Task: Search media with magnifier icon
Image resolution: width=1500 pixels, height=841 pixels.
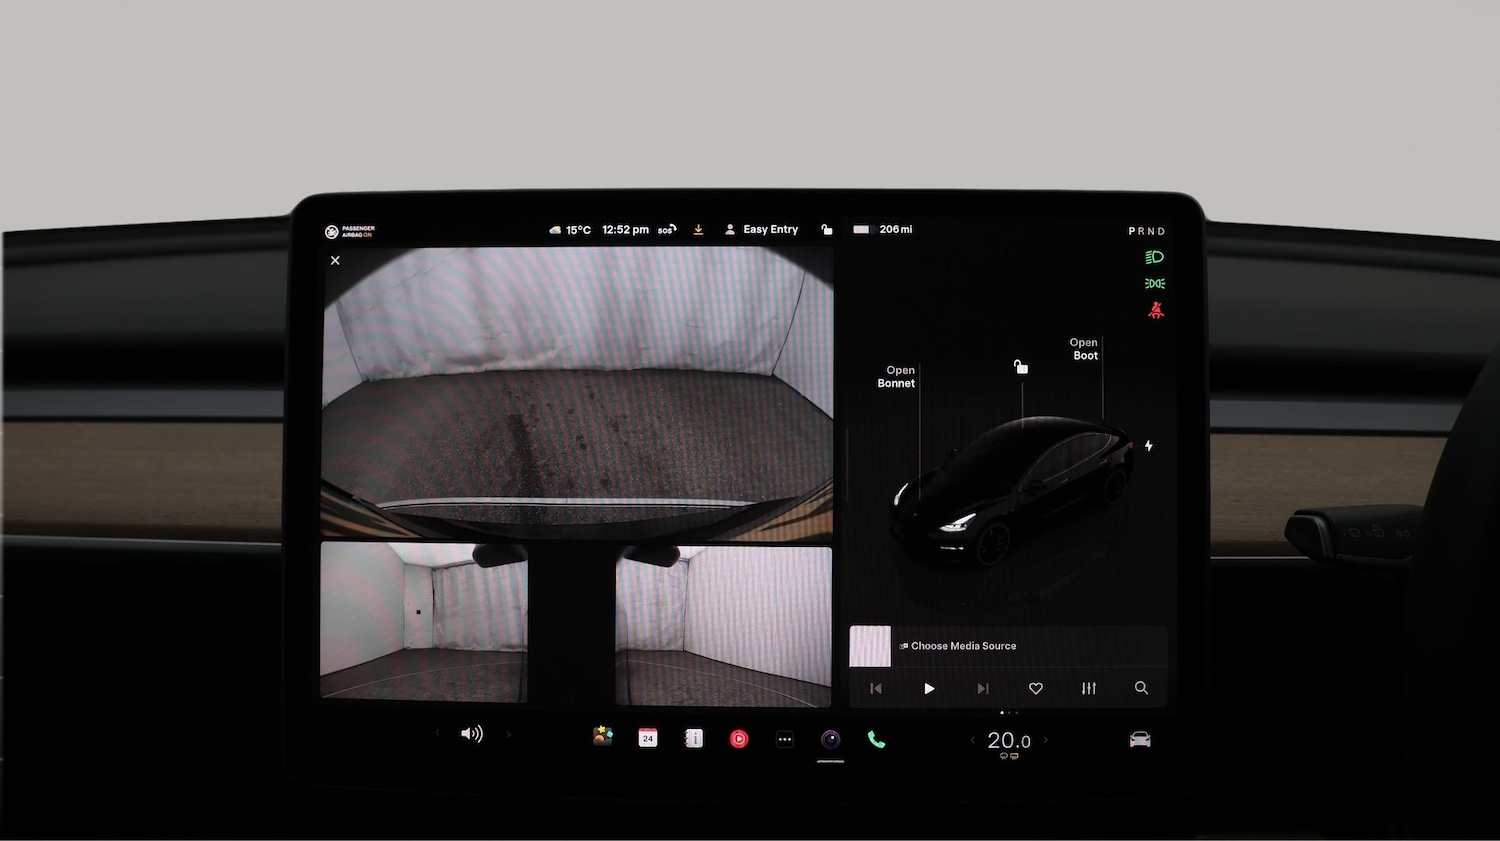Action: (x=1141, y=688)
